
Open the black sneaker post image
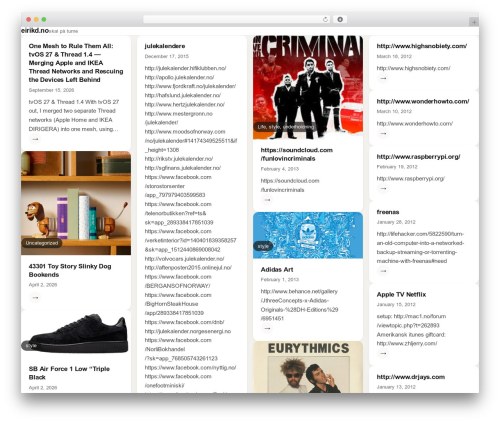tap(76, 333)
